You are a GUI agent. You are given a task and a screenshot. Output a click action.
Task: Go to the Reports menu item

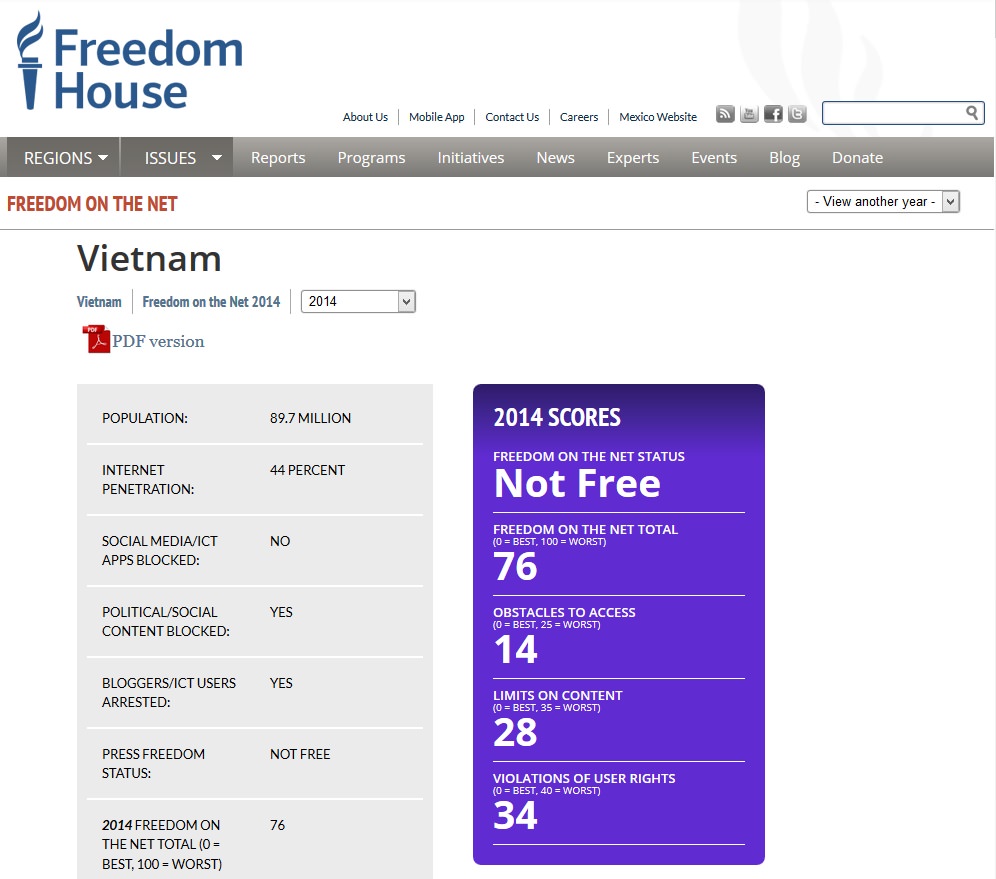tap(278, 158)
